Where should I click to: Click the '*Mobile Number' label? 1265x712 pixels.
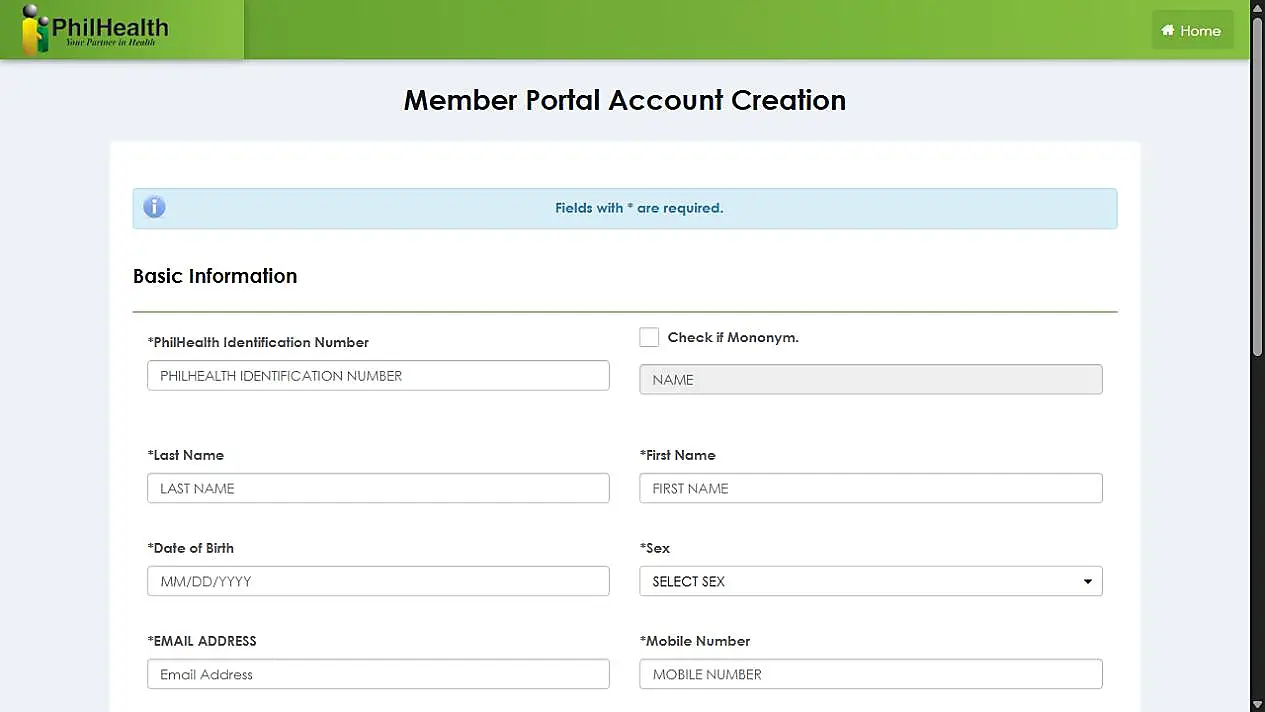click(695, 641)
